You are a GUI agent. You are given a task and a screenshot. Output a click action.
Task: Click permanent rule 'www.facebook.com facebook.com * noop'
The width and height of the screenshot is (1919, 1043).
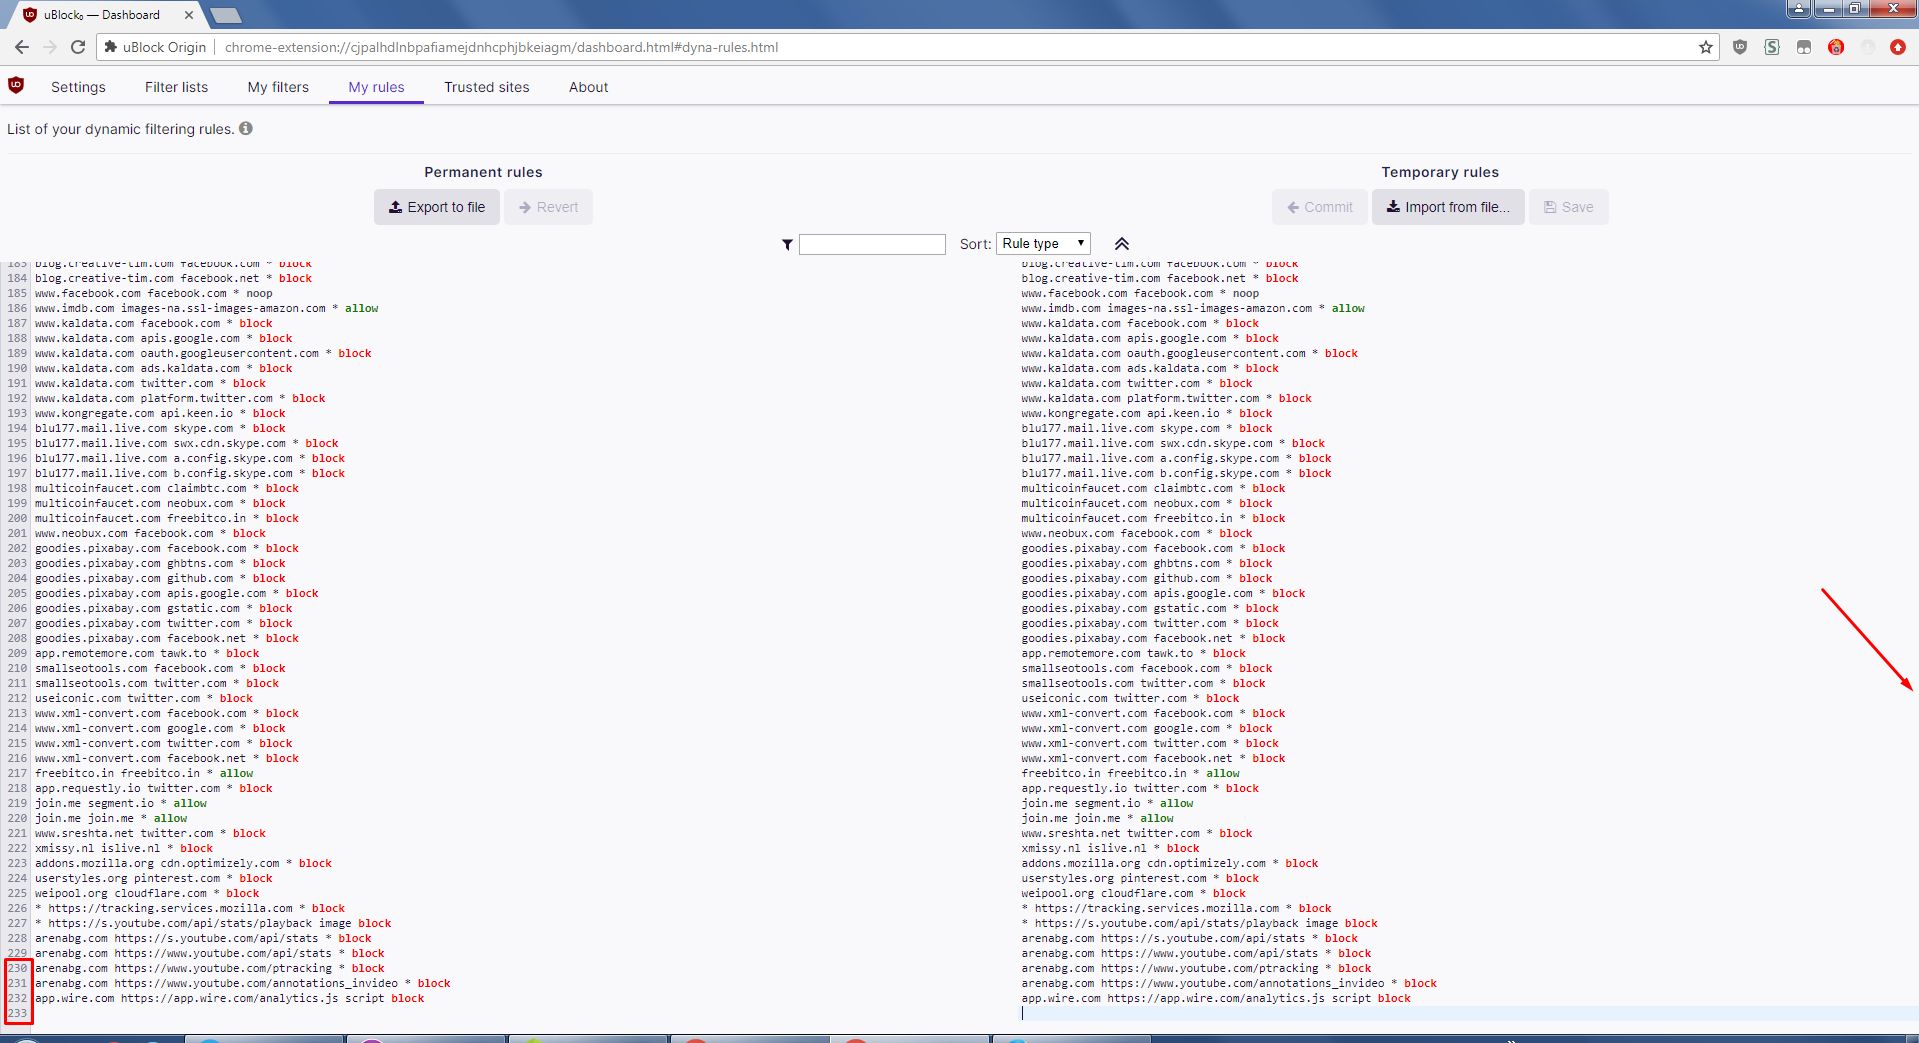154,293
